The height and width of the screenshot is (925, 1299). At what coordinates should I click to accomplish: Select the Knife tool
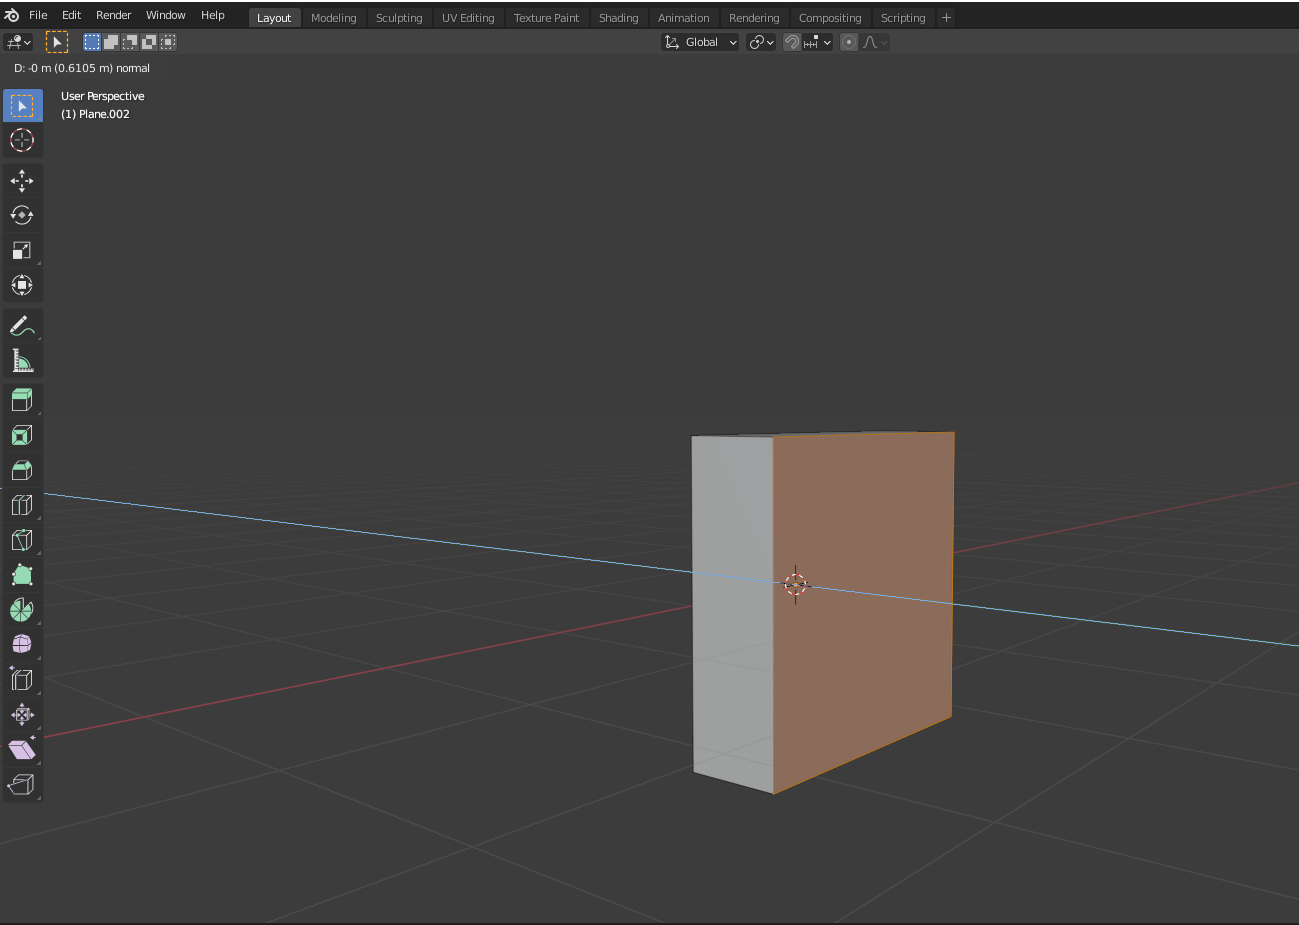(22, 540)
